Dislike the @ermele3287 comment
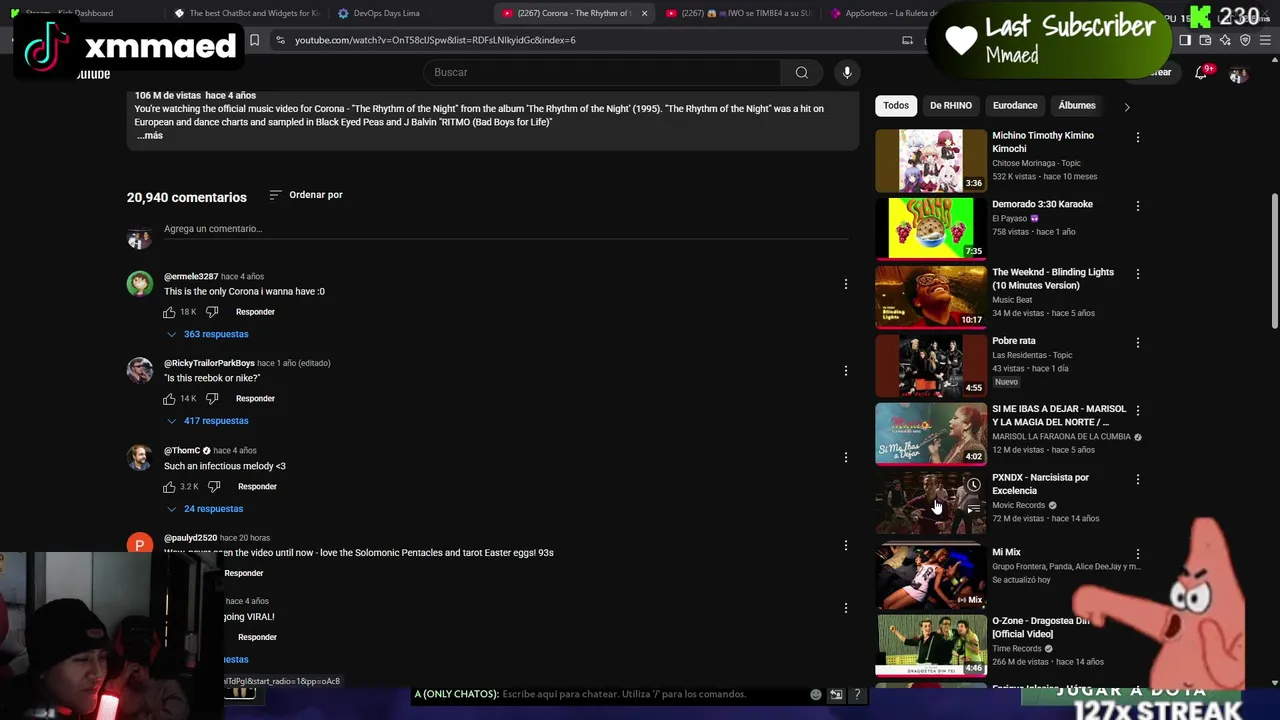1280x720 pixels. tap(212, 312)
